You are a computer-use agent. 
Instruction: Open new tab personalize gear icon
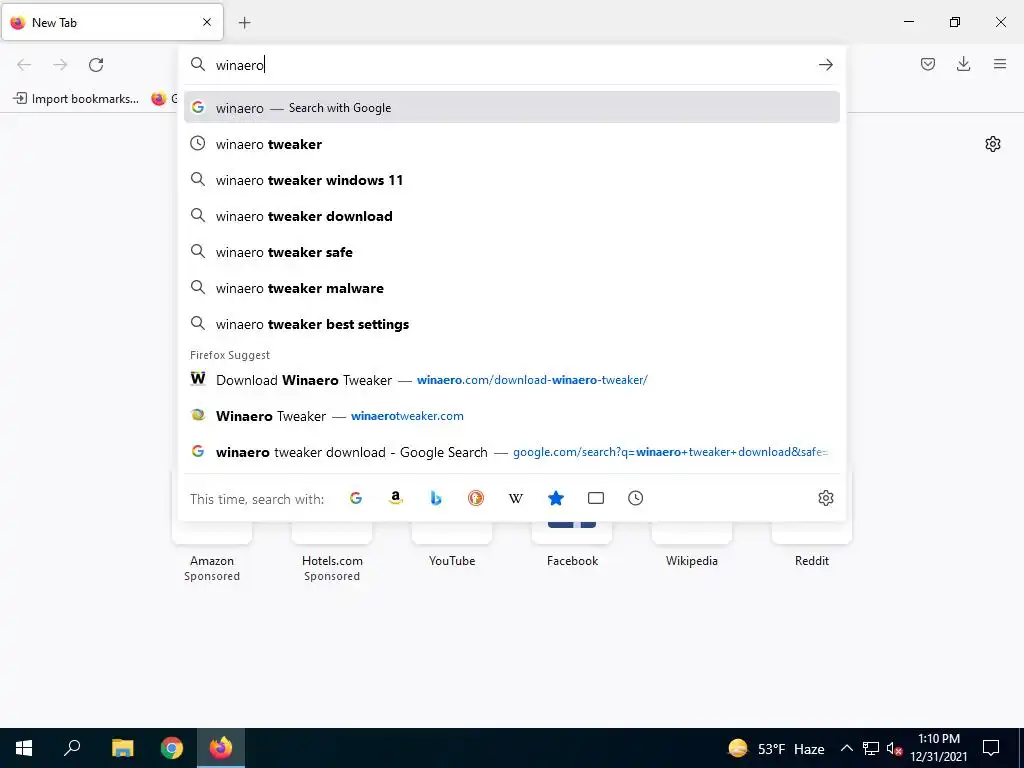[993, 144]
